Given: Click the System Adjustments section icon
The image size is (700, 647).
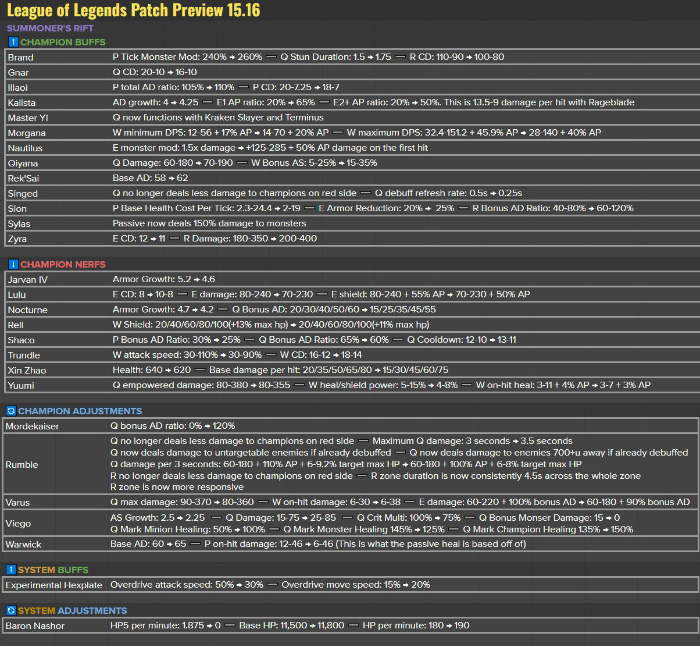Looking at the screenshot, I should (x=10, y=610).
